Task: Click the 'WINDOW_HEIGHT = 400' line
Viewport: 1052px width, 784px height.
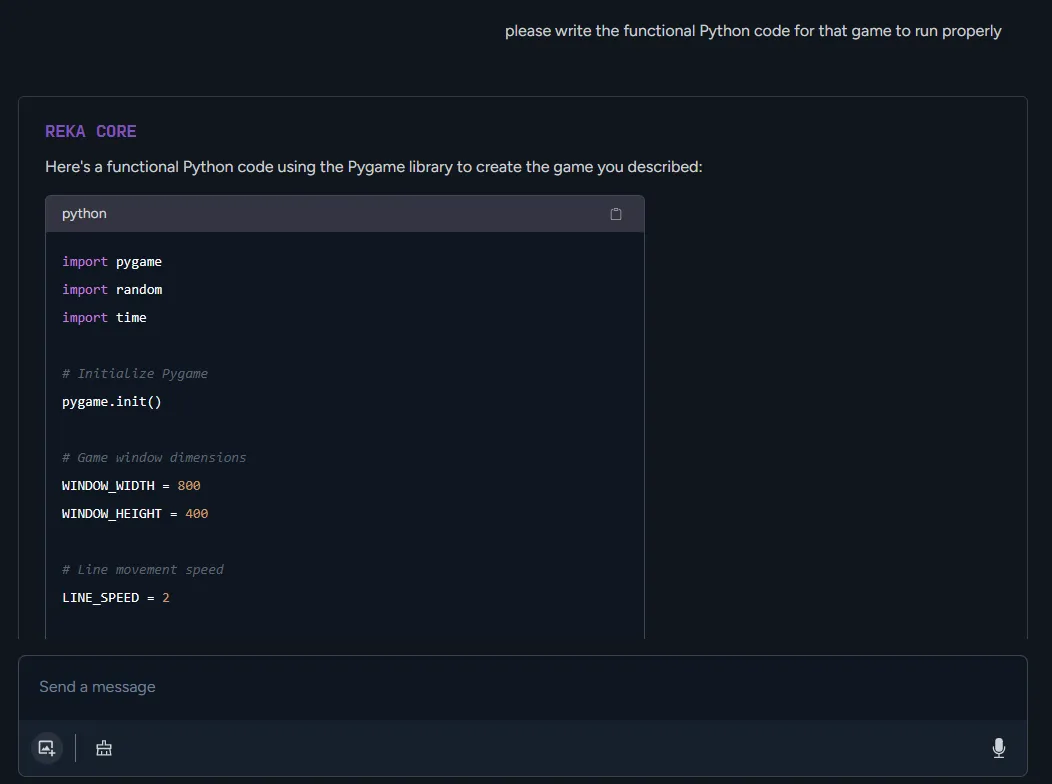Action: coord(135,514)
